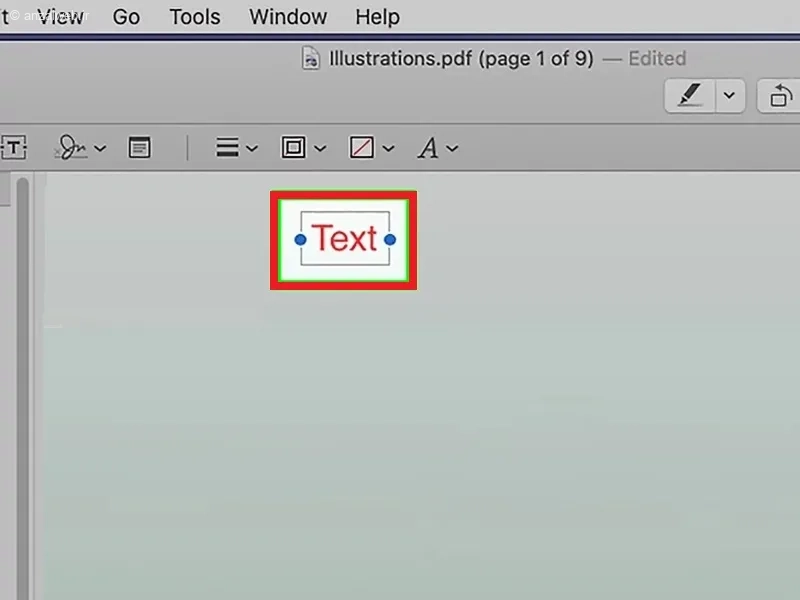Click the Fill Color swatch with red slash
The height and width of the screenshot is (600, 800).
point(362,148)
